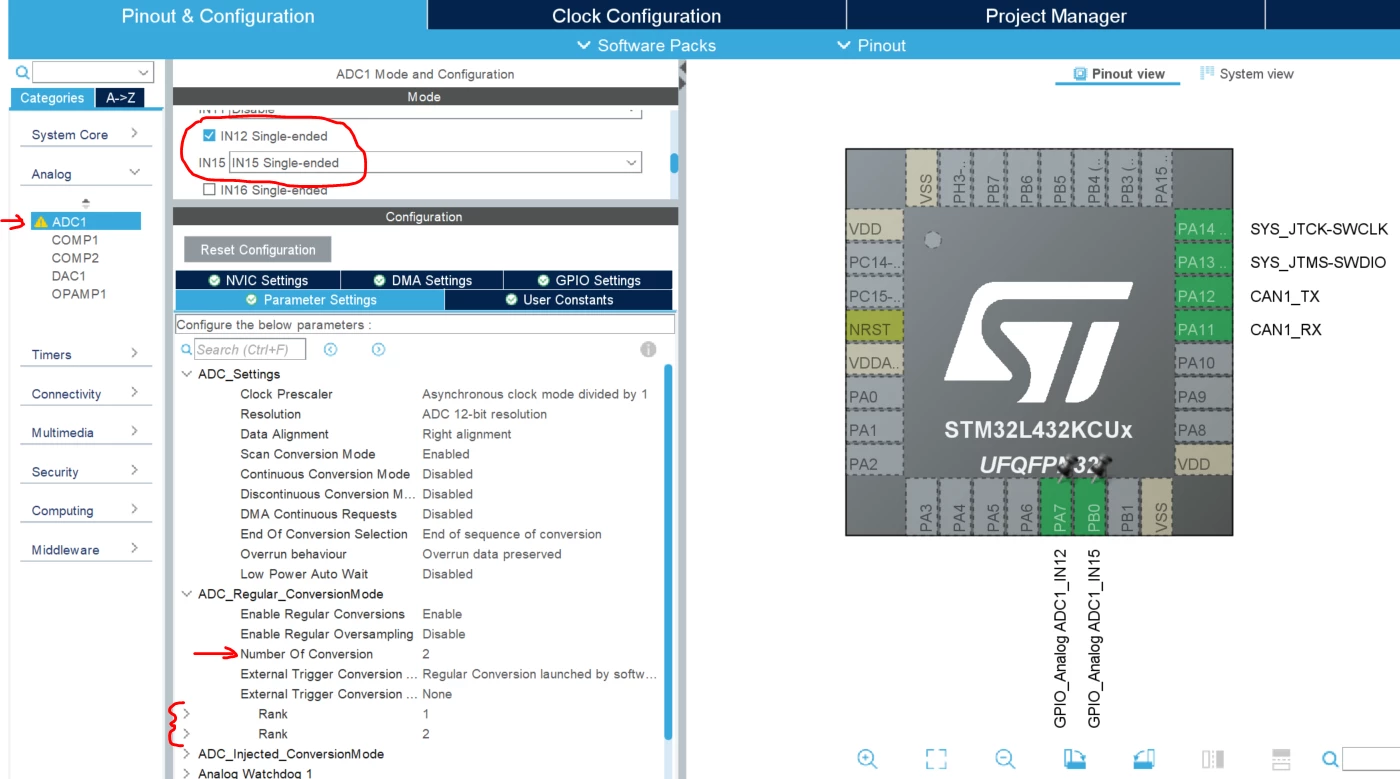Screen dimensions: 1400x779
Task: Select pin PA7 on the chip
Action: (x=1059, y=506)
